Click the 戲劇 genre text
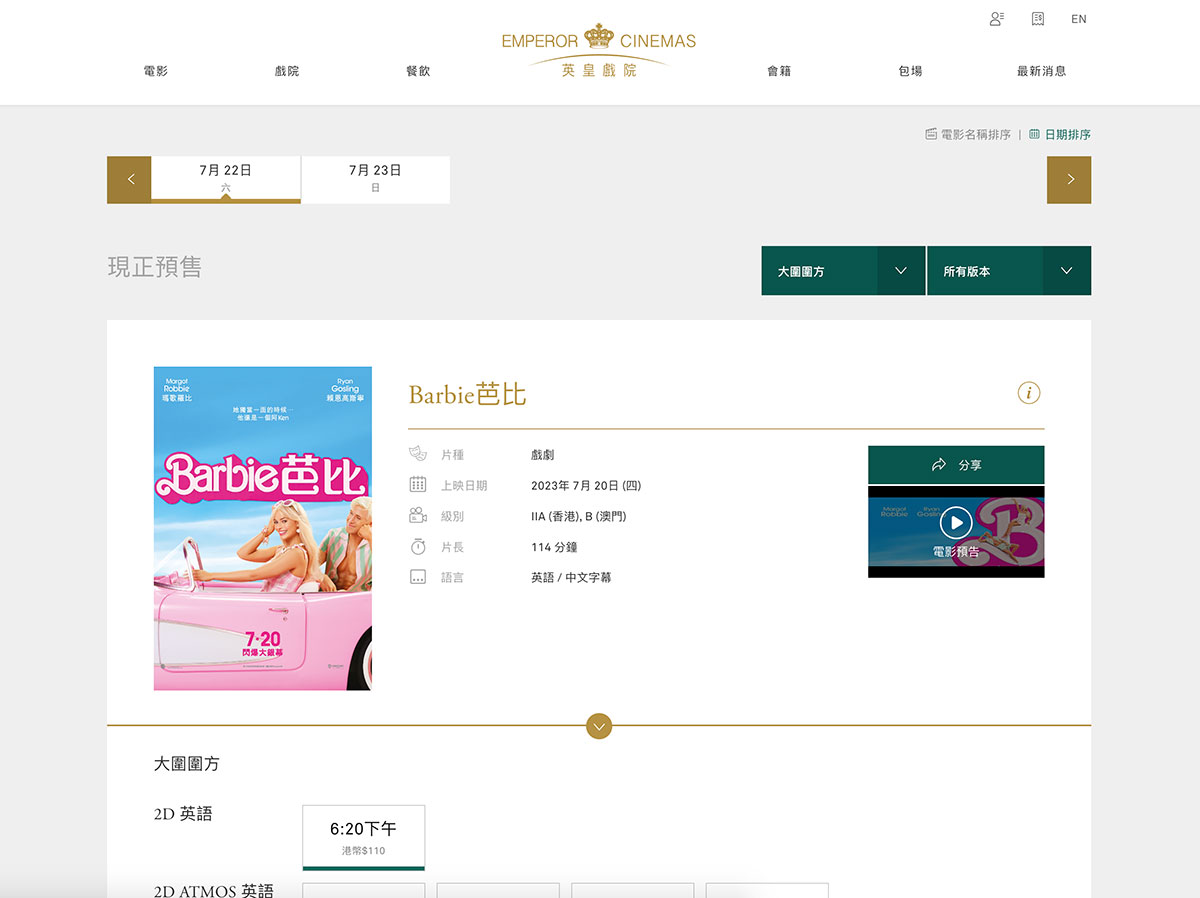This screenshot has height=898, width=1200. click(x=543, y=455)
